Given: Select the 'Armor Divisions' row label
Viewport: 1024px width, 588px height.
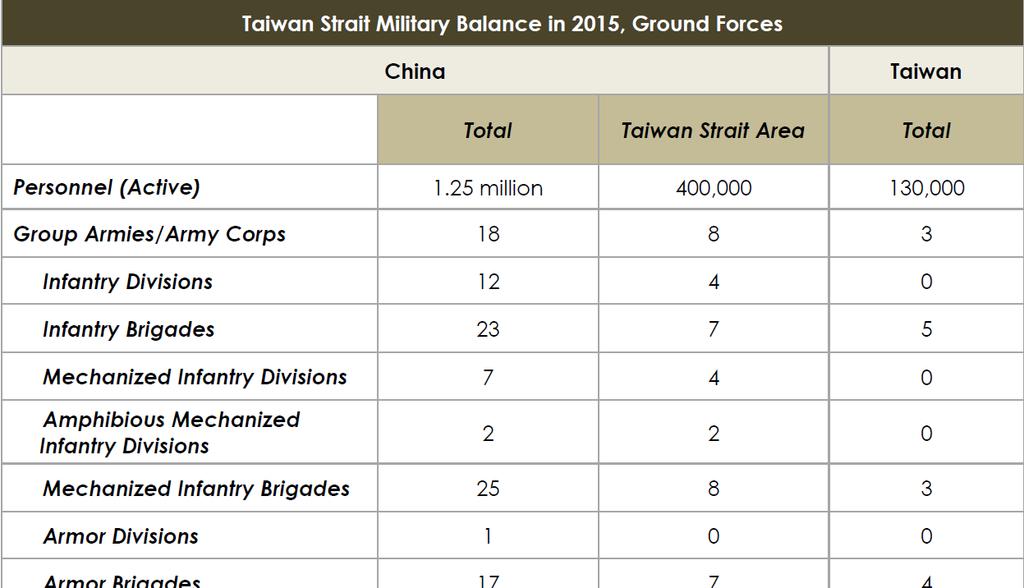Looking at the screenshot, I should pyautogui.click(x=120, y=536).
